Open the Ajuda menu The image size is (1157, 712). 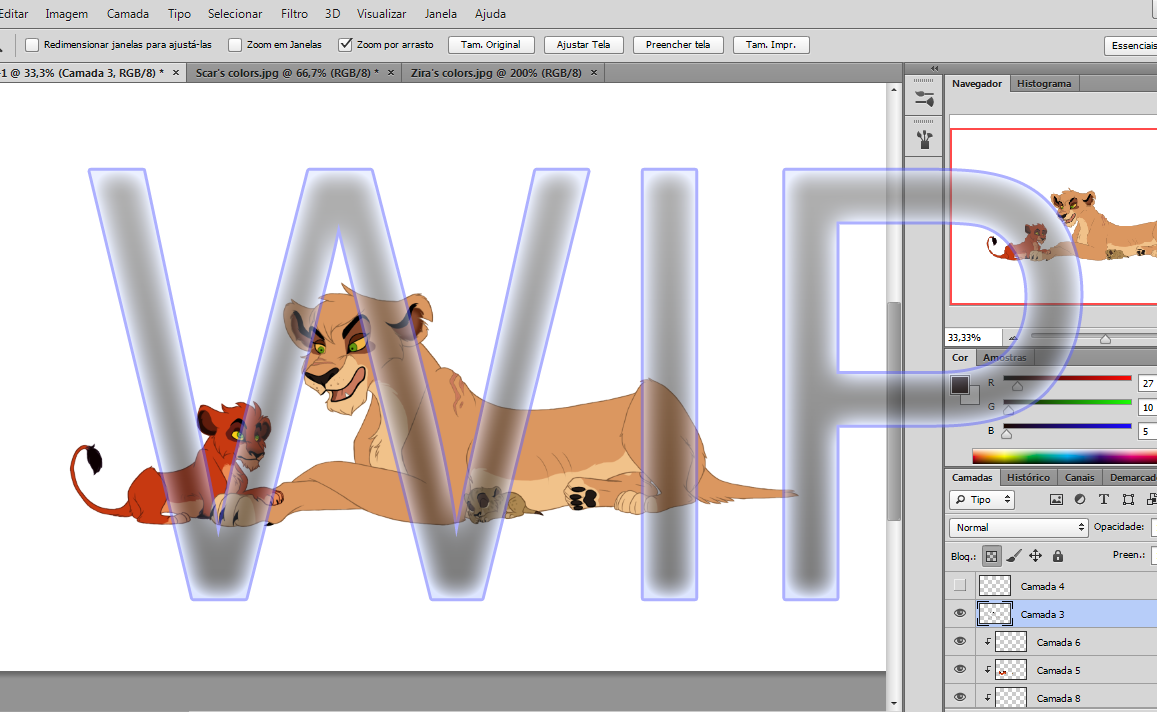click(x=491, y=14)
